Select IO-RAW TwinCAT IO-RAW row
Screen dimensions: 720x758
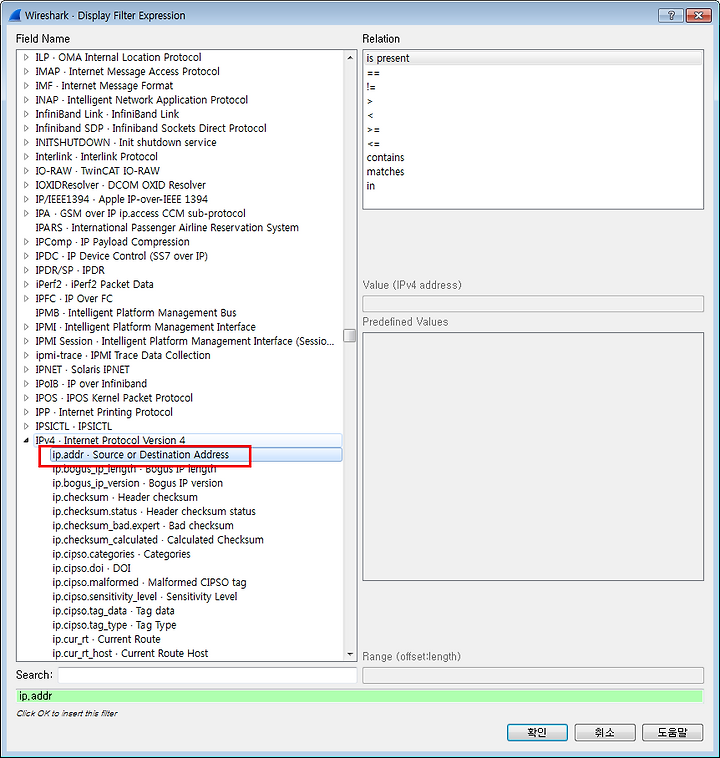97,171
